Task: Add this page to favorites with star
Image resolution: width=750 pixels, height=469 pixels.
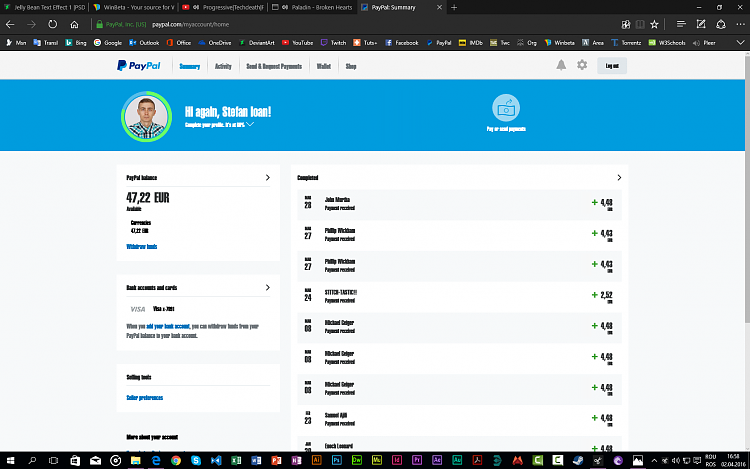Action: pos(654,24)
